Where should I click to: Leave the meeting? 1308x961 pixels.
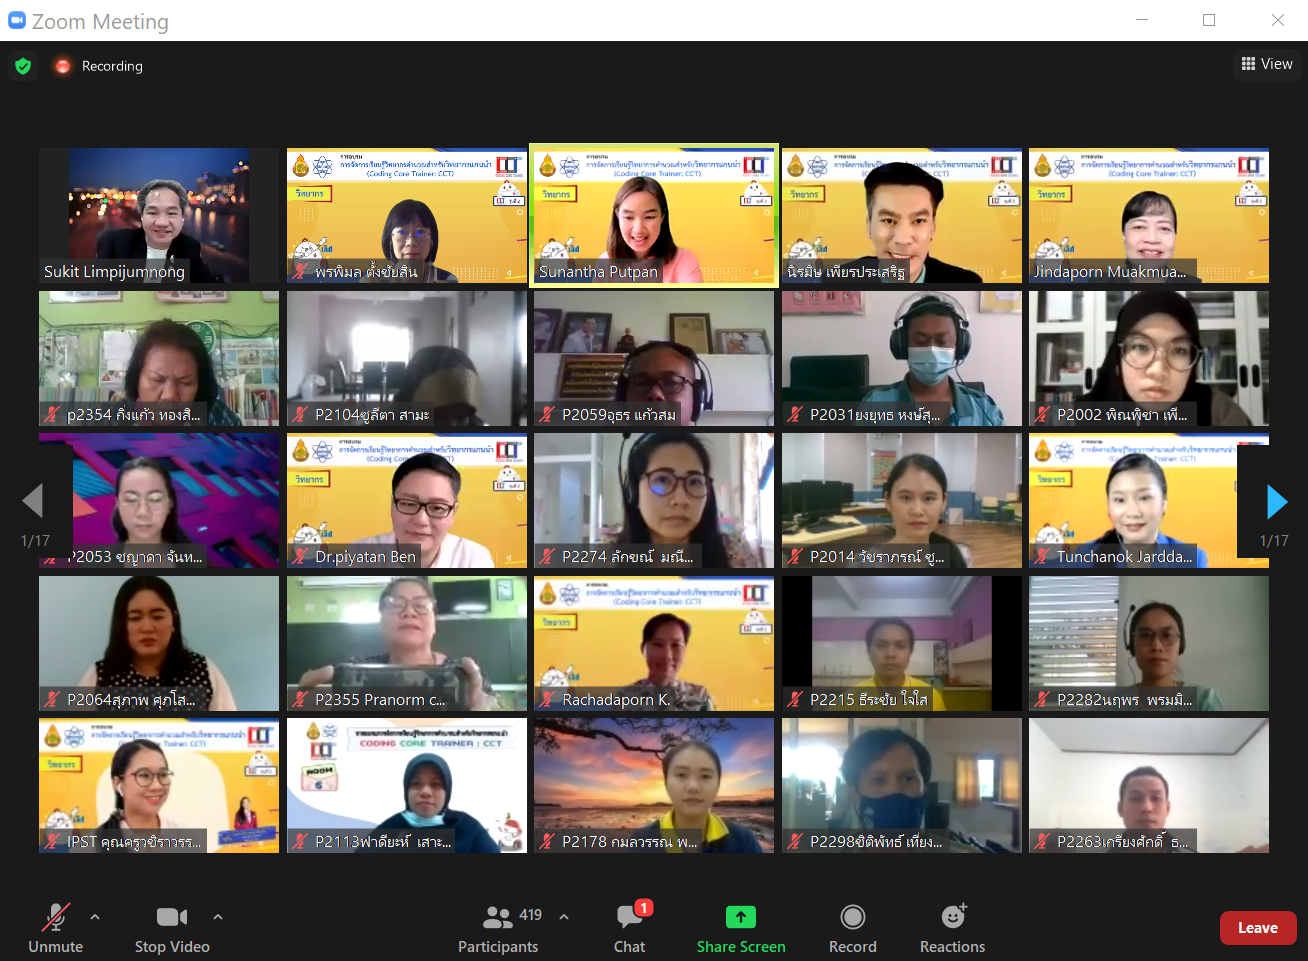1258,928
